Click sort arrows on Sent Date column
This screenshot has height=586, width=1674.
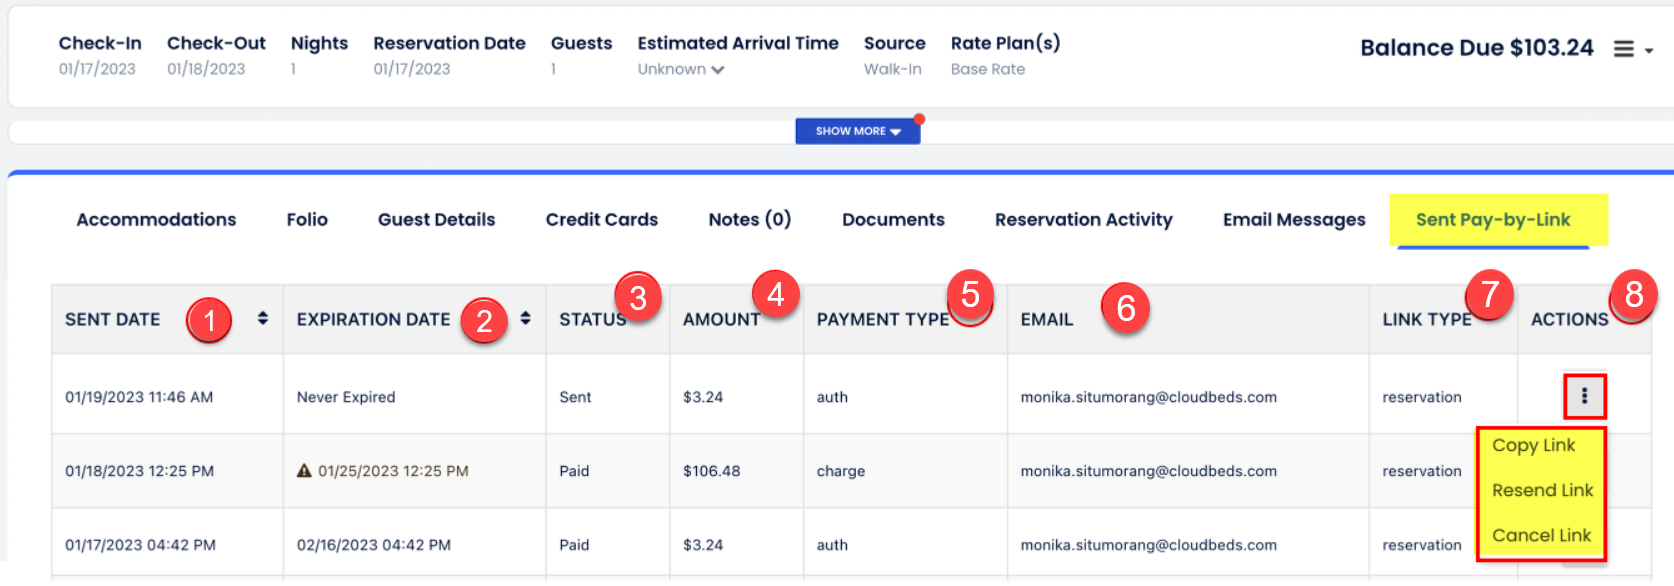(262, 318)
